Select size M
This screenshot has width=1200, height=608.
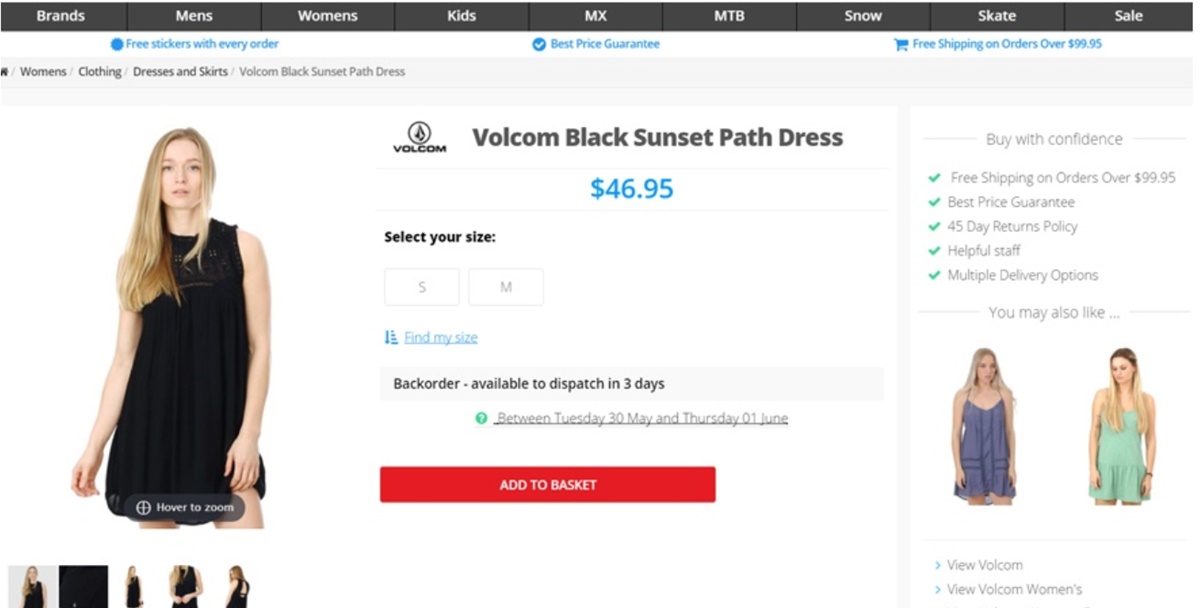point(506,287)
